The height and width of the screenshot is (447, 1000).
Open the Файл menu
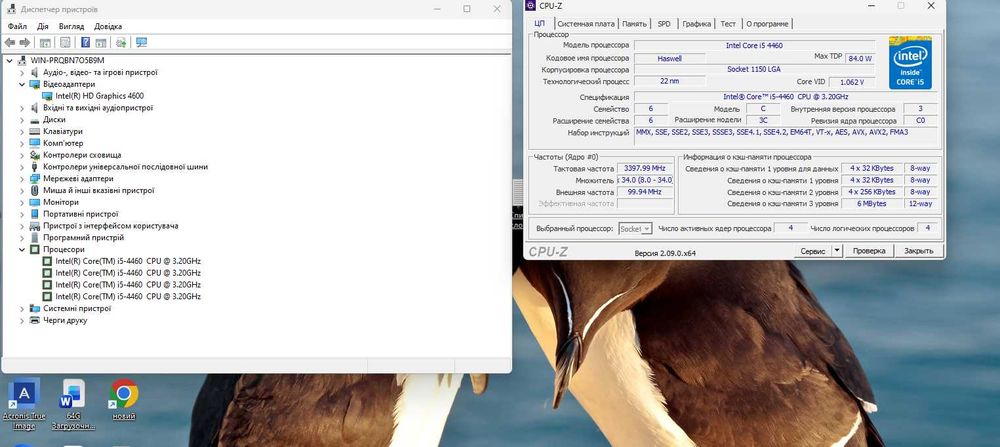tap(17, 26)
